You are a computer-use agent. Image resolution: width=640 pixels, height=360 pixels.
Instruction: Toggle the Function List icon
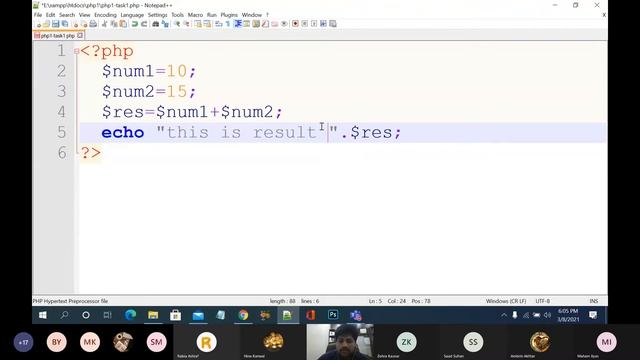265,24
